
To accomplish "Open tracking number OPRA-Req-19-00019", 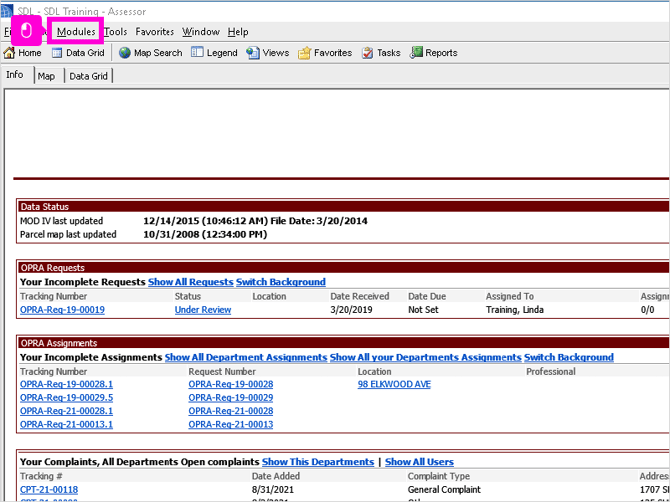I will (62, 310).
